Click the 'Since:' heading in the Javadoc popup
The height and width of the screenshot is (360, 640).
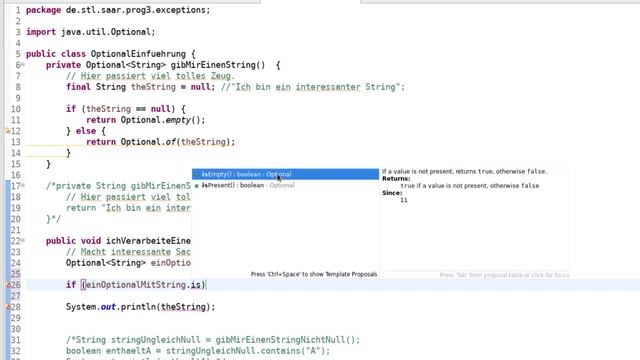pyautogui.click(x=392, y=193)
